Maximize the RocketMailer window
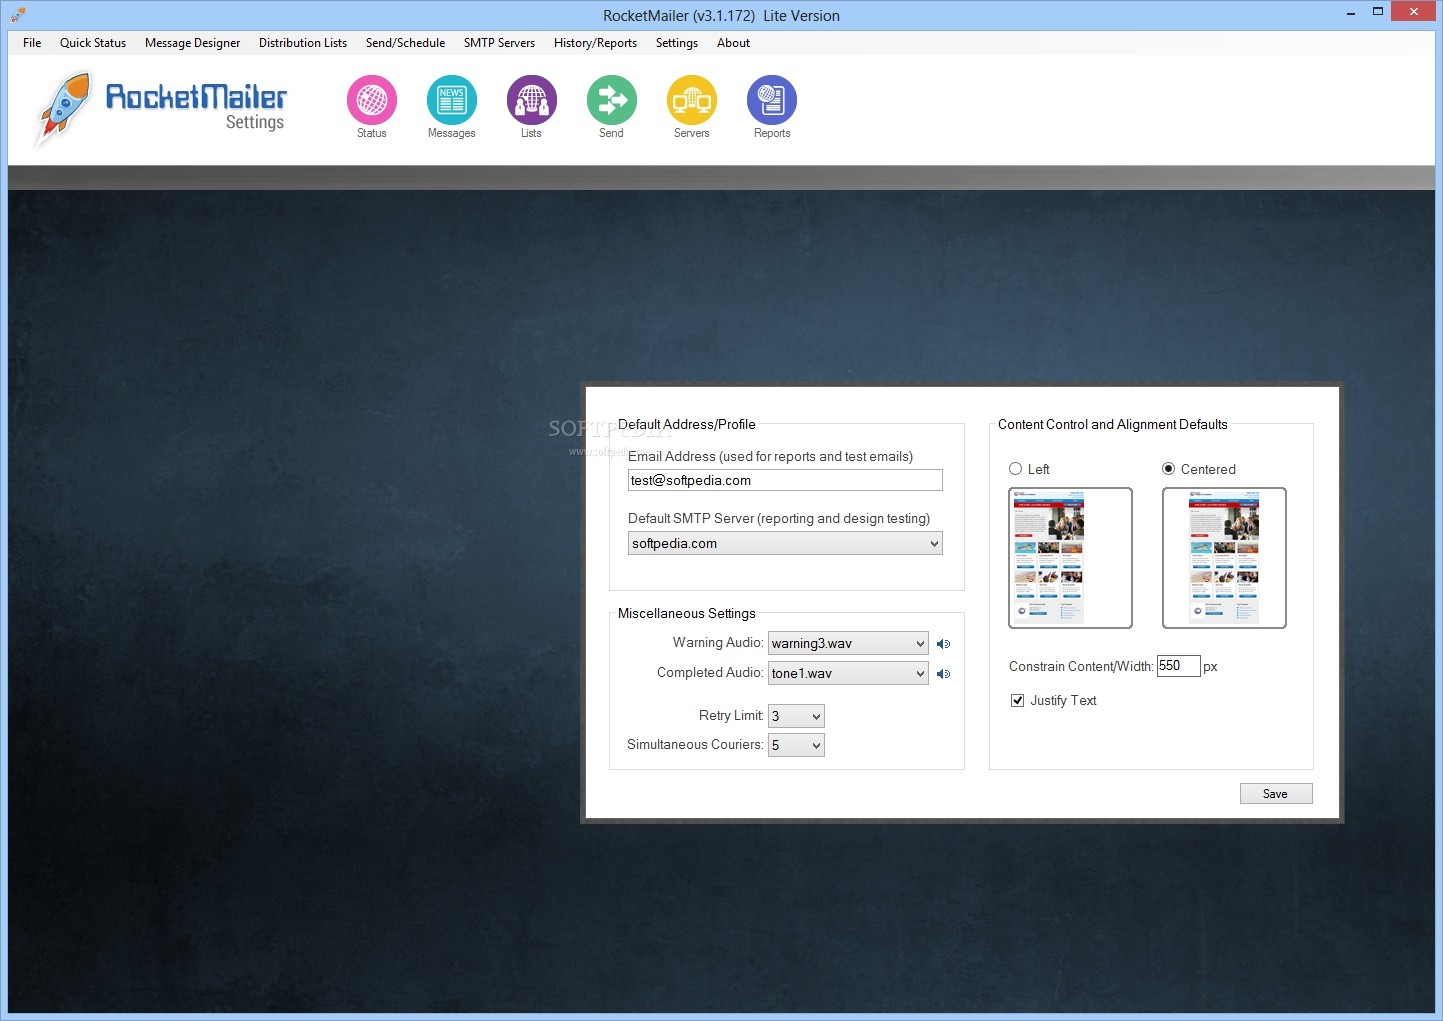1443x1021 pixels. [1378, 12]
